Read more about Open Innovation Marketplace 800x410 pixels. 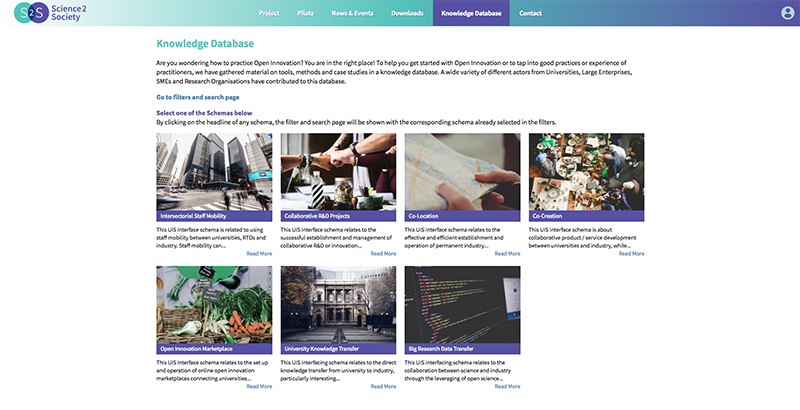pos(259,386)
